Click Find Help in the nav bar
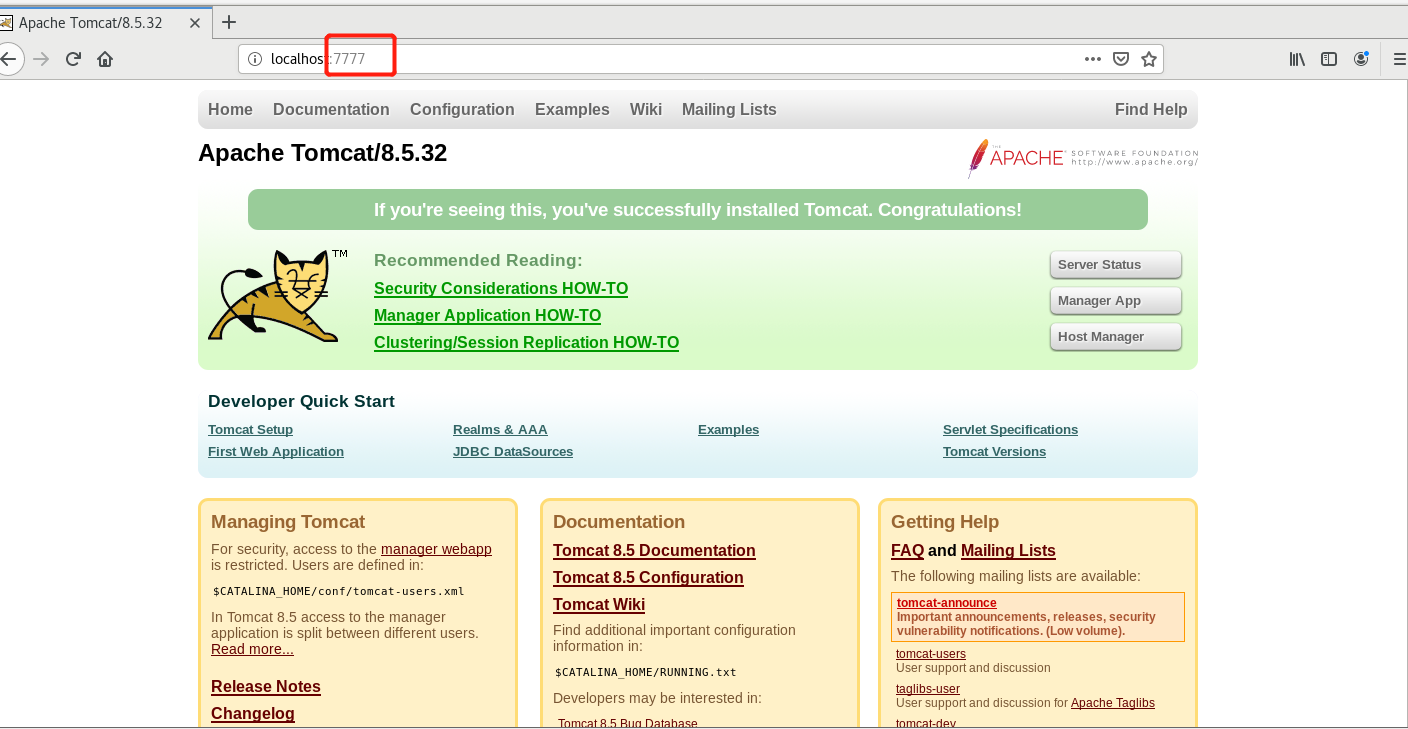The width and height of the screenshot is (1408, 729). point(1151,110)
